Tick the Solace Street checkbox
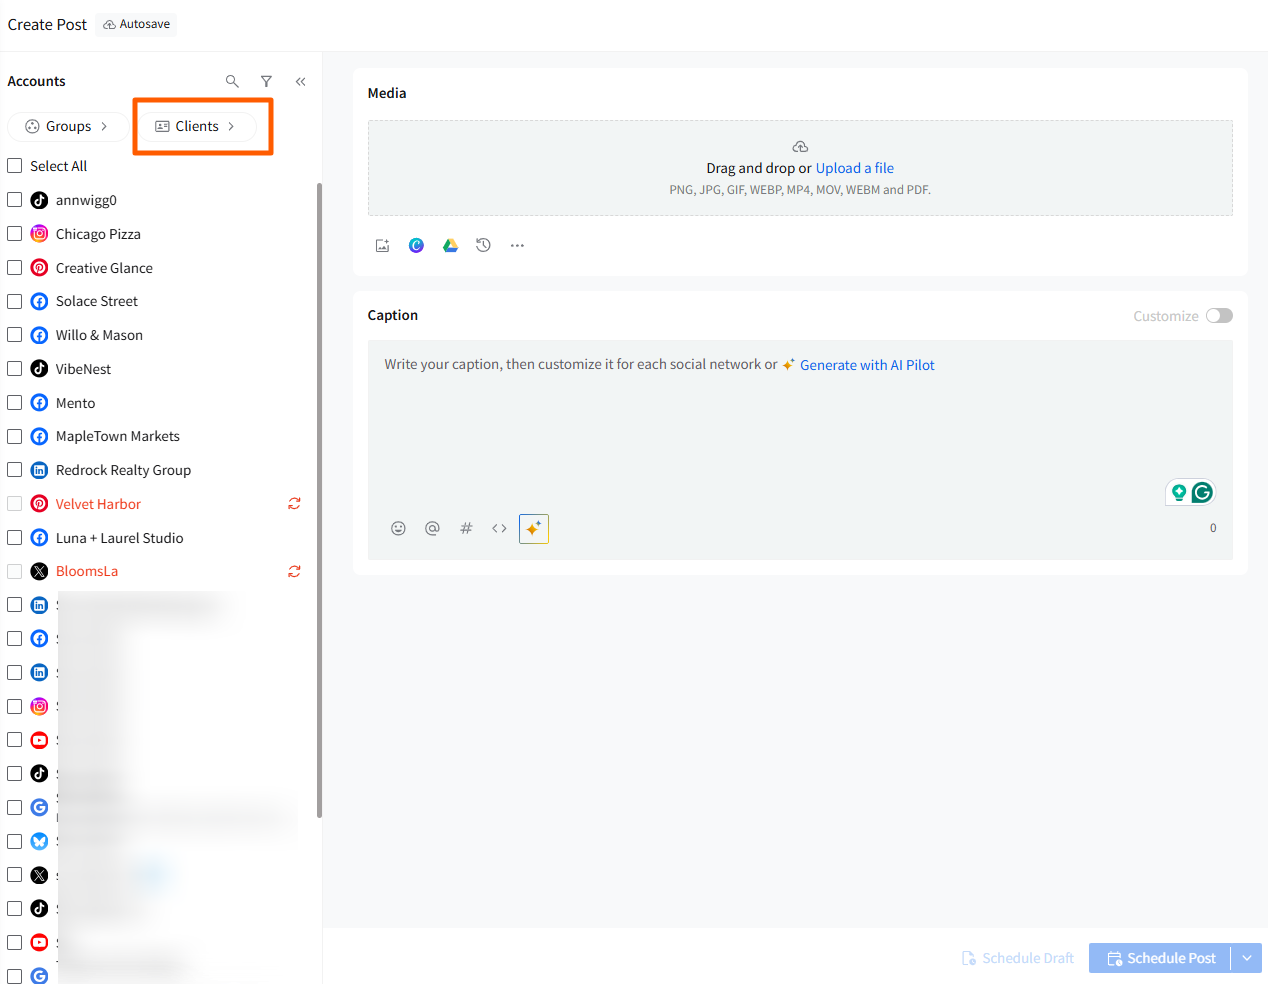Image resolution: width=1268 pixels, height=984 pixels. [15, 301]
